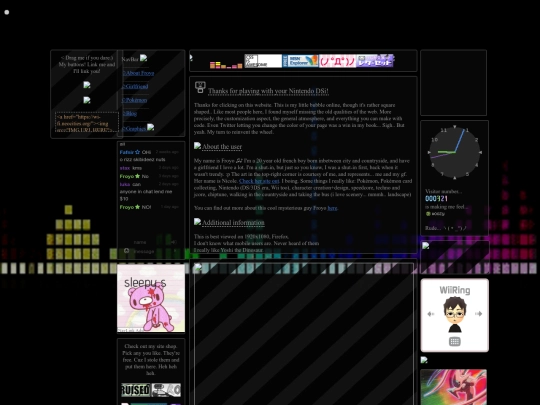Viewport: 540px width, 405px height.
Task: Click the pink kaomoji badge
Action: 337,61
